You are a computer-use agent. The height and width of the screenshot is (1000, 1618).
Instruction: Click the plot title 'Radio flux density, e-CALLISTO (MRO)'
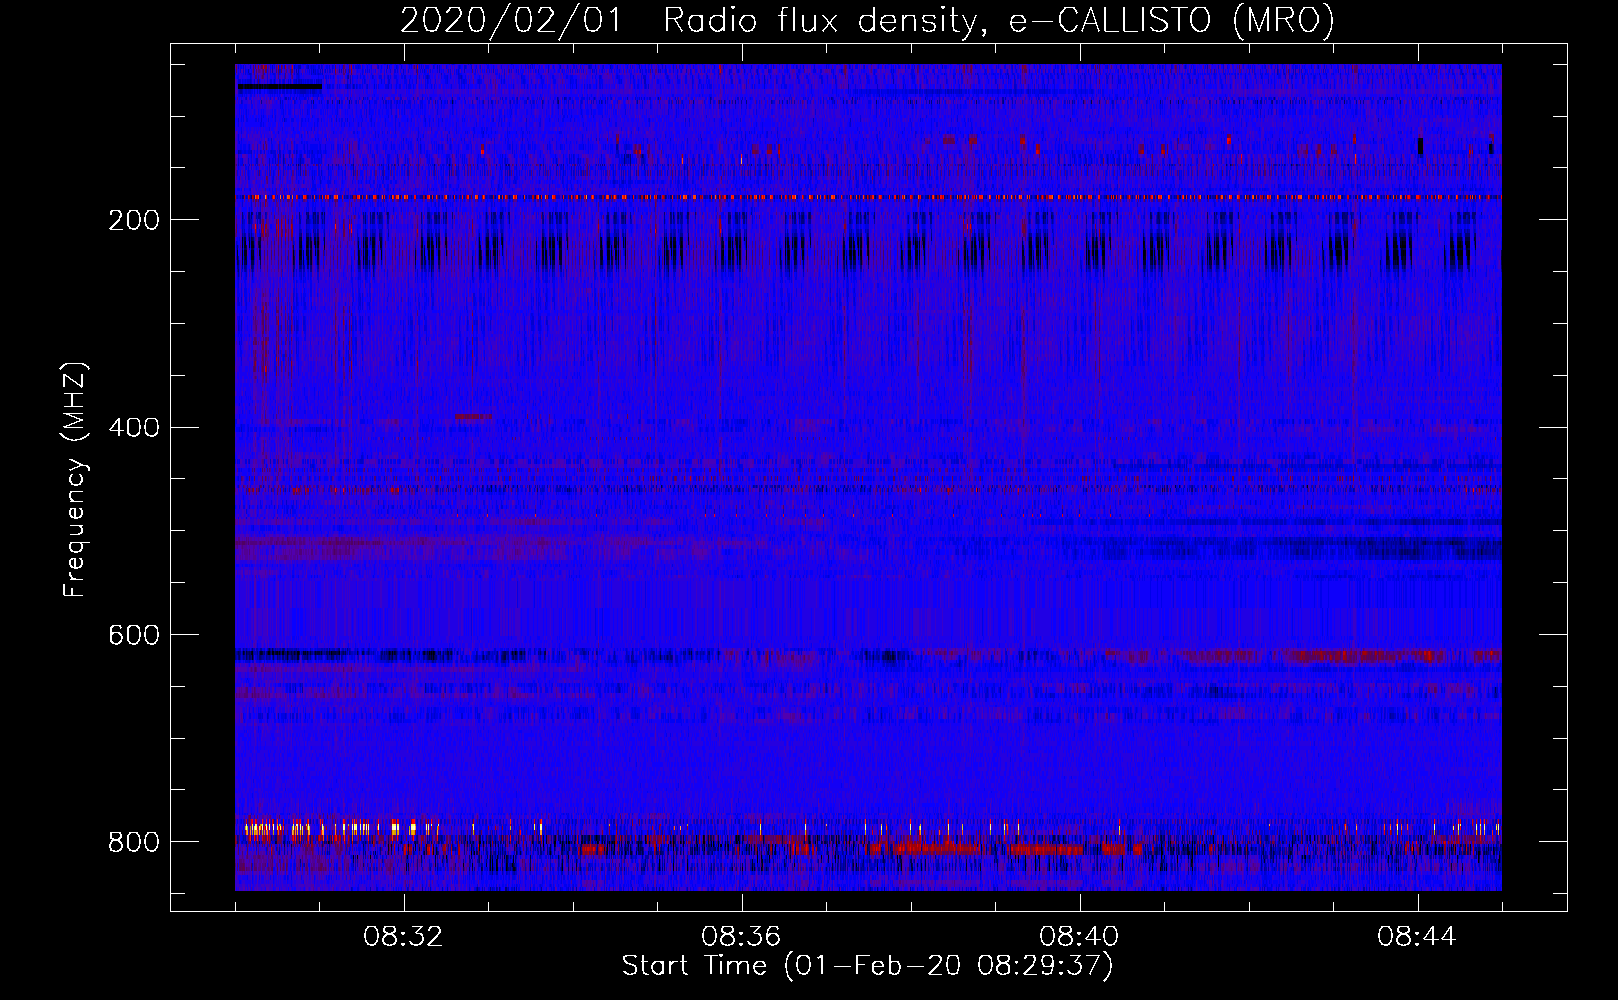(x=999, y=20)
